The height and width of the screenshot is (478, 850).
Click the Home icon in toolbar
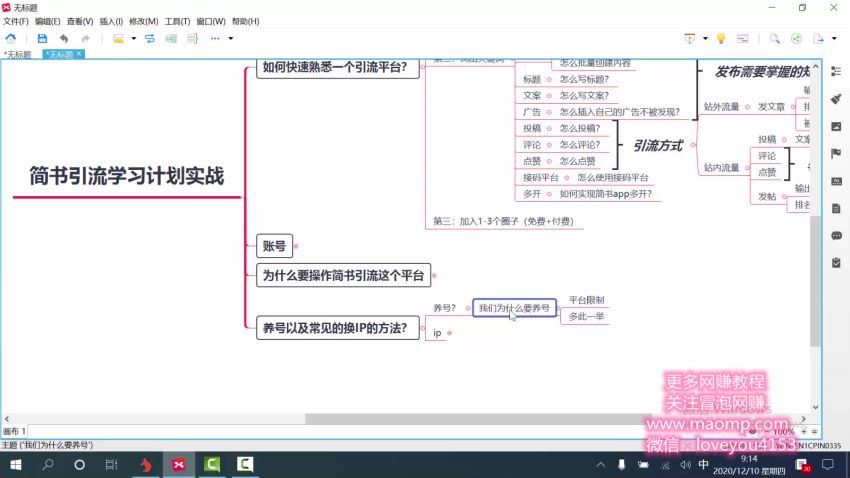click(11, 38)
